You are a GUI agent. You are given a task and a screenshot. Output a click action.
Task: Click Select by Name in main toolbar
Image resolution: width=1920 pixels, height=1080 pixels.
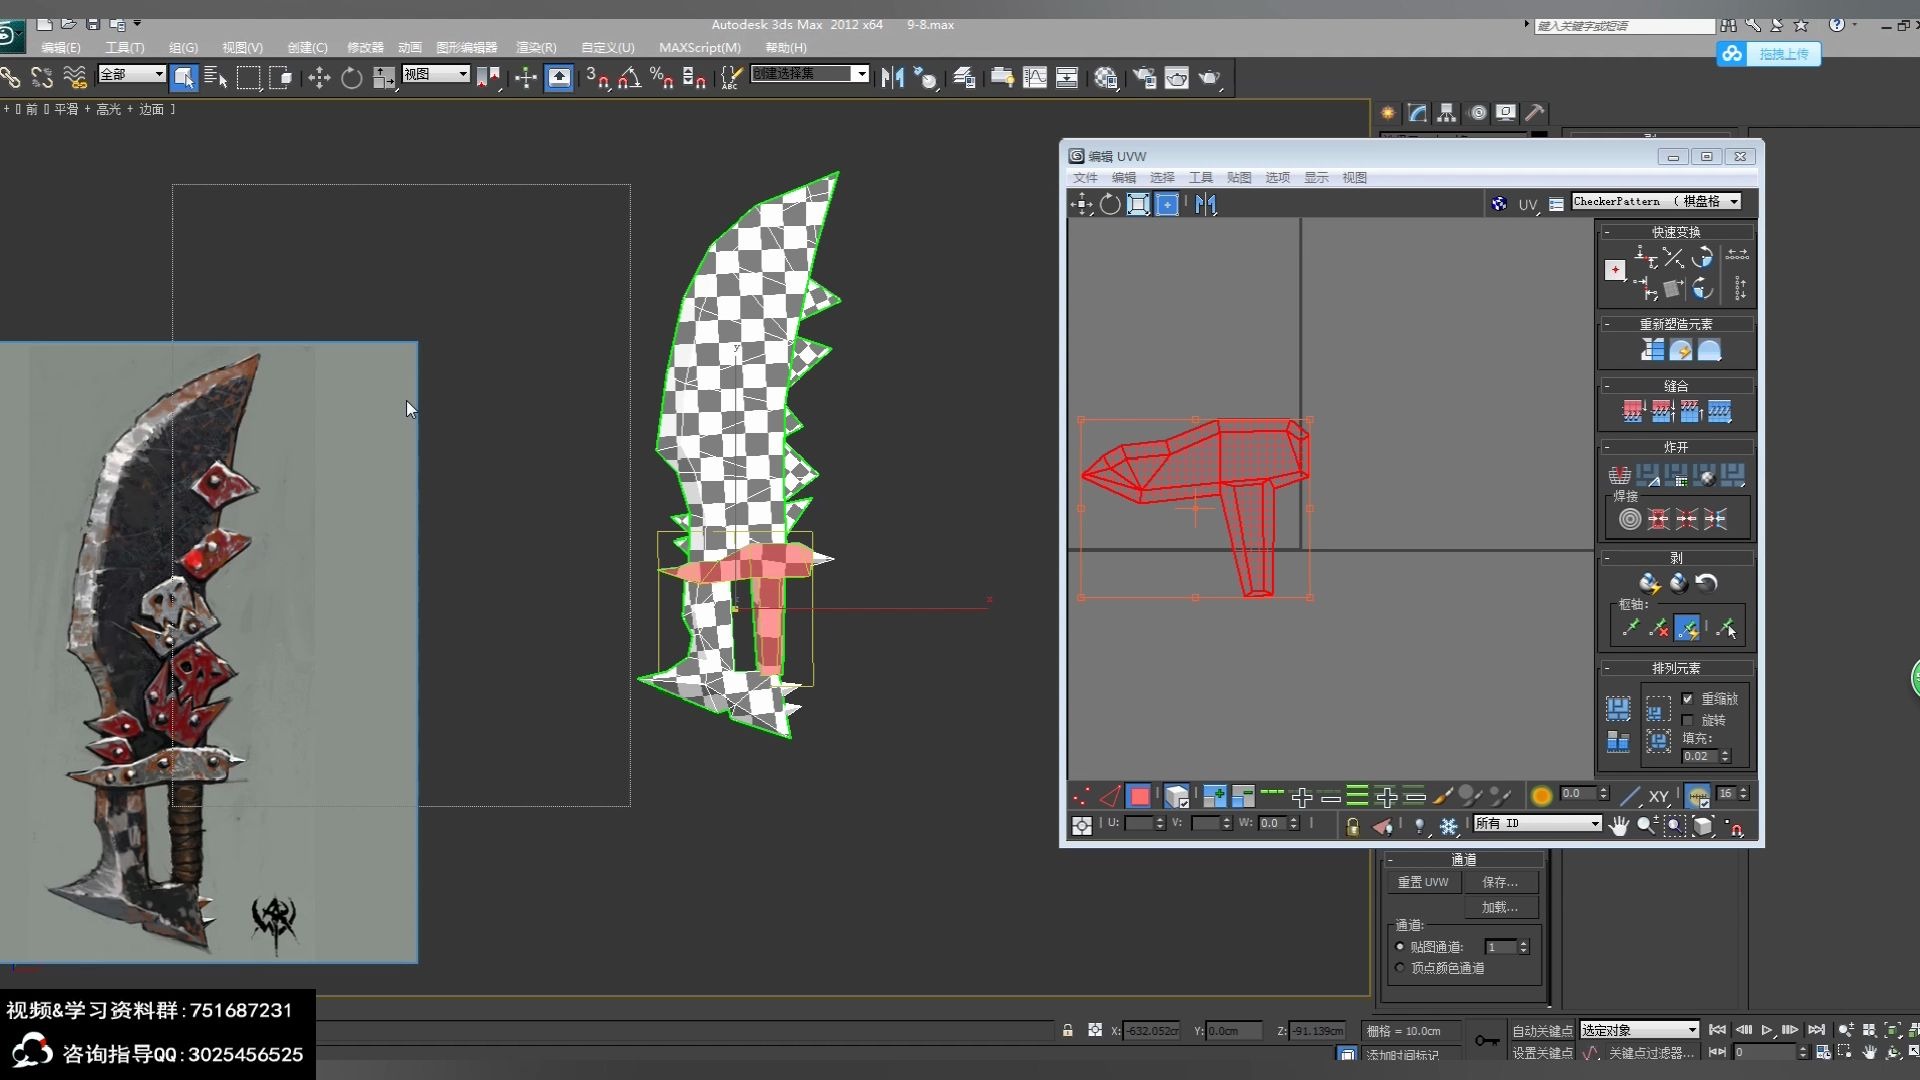(x=215, y=78)
